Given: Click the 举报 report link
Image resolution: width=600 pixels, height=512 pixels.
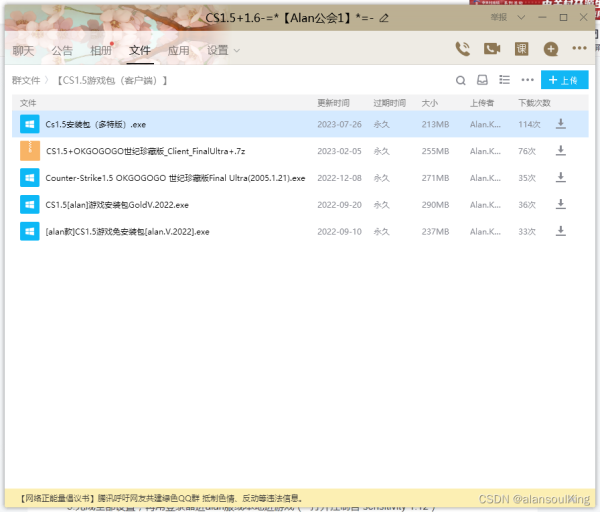Looking at the screenshot, I should coord(499,17).
